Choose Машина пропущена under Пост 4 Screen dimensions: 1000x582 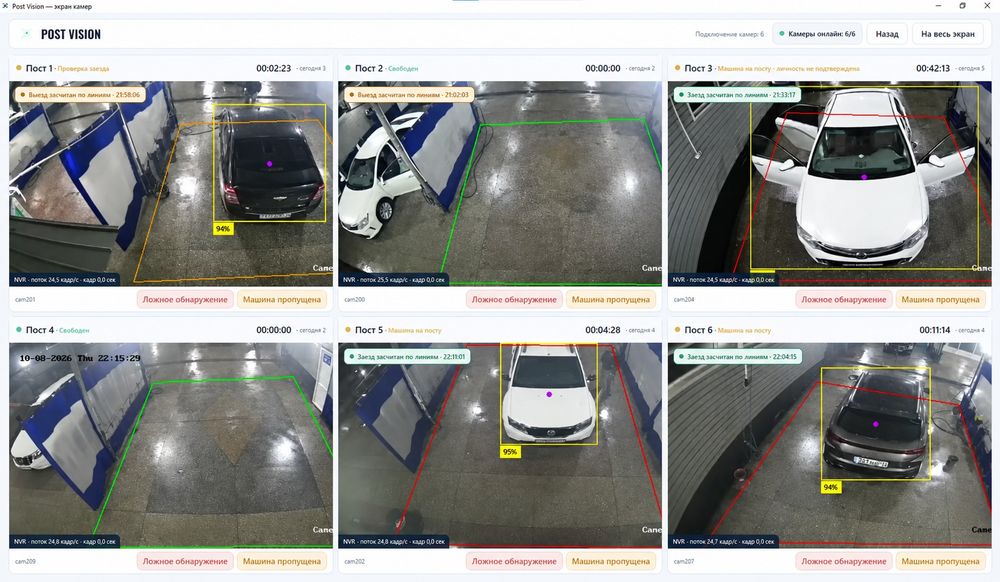(x=282, y=562)
